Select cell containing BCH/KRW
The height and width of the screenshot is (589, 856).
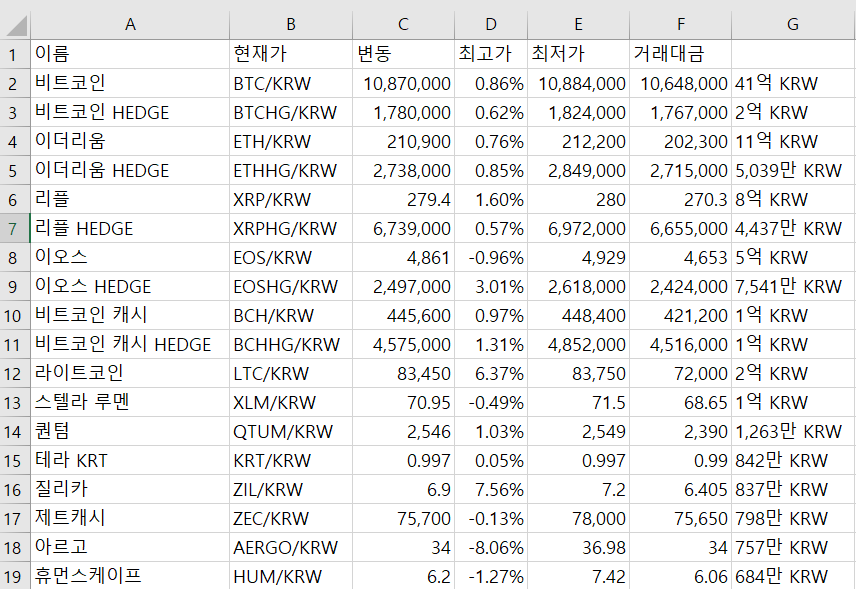coord(291,314)
